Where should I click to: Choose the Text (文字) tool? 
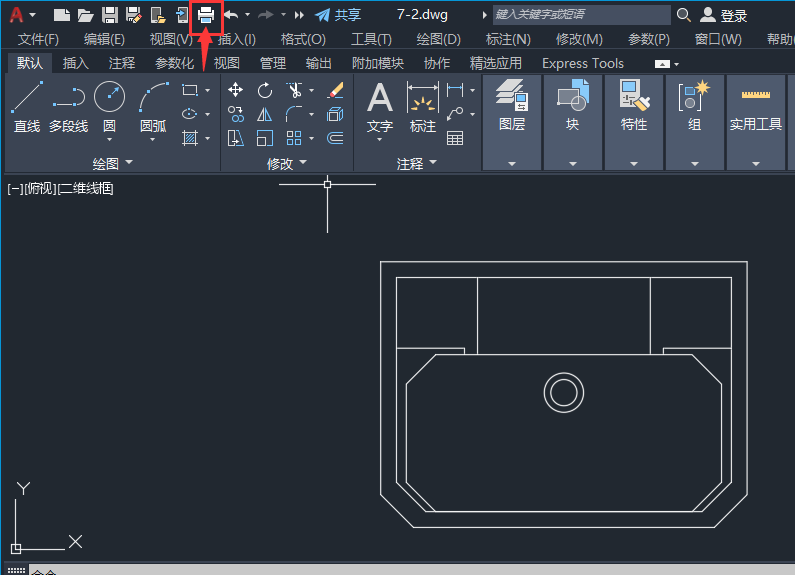pyautogui.click(x=380, y=106)
